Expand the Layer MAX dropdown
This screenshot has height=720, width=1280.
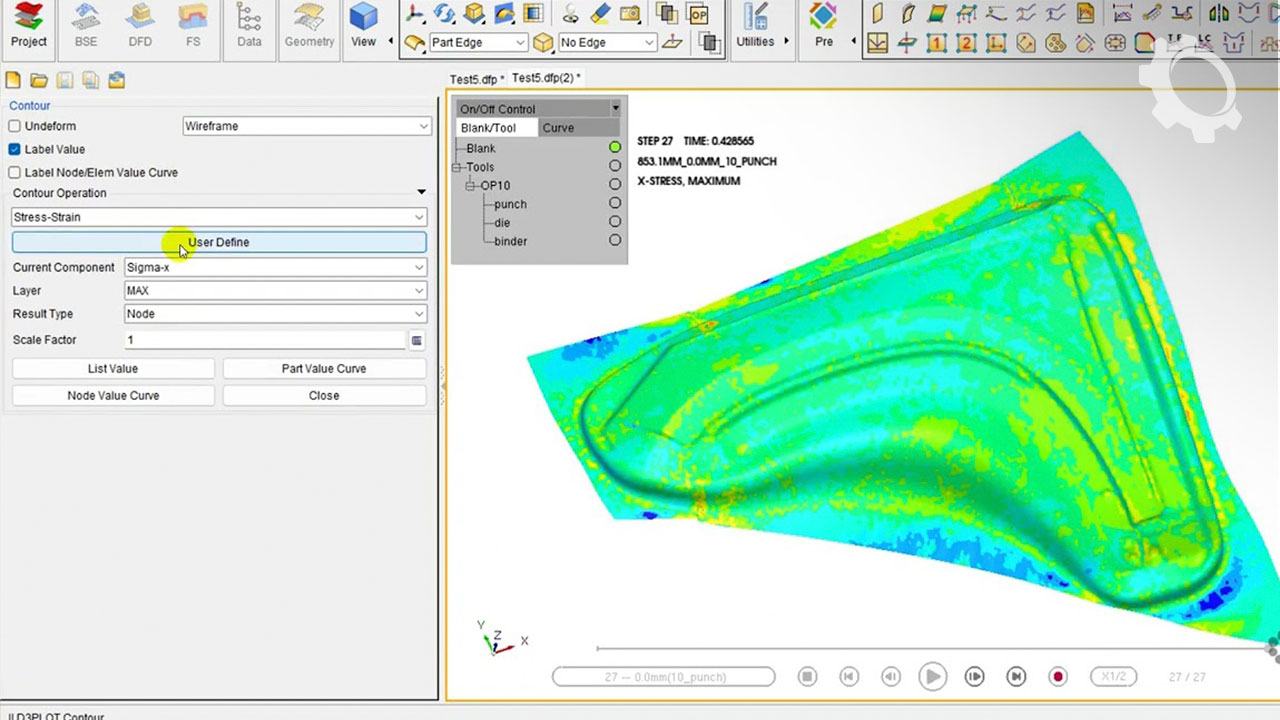pyautogui.click(x=275, y=290)
